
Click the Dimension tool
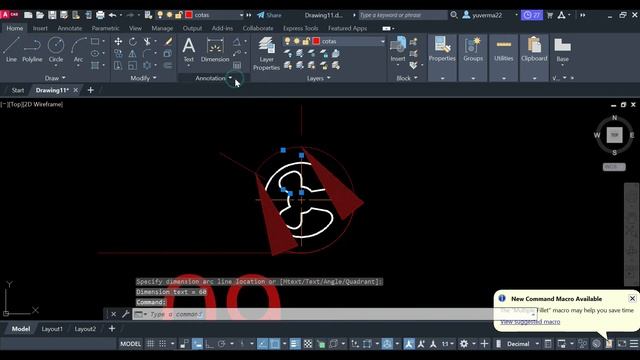coord(215,50)
